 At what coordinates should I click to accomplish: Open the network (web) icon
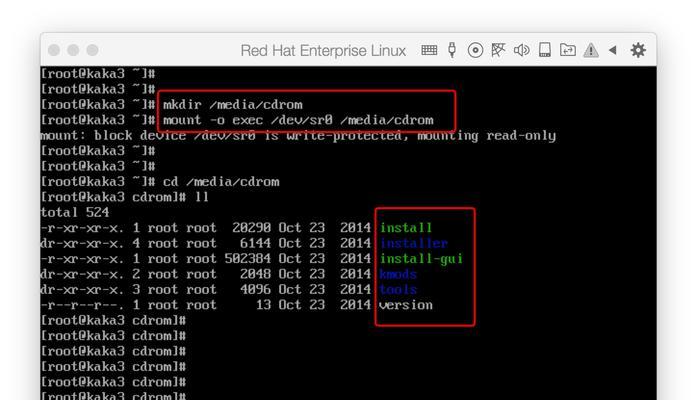(x=498, y=50)
